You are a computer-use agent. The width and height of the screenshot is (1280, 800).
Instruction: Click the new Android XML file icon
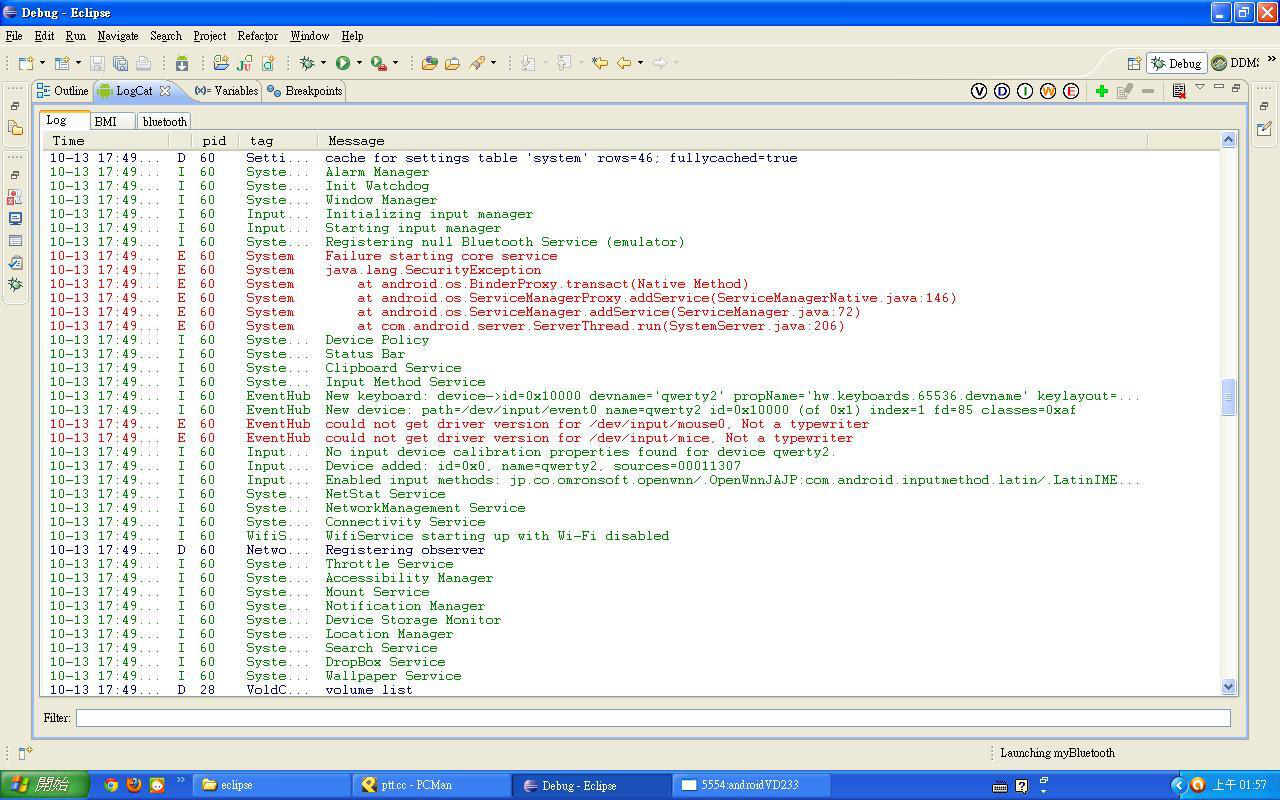267,63
